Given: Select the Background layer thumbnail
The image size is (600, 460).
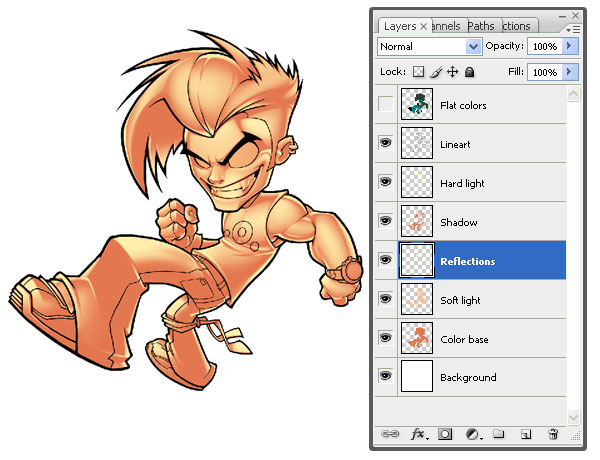Looking at the screenshot, I should pos(417,376).
